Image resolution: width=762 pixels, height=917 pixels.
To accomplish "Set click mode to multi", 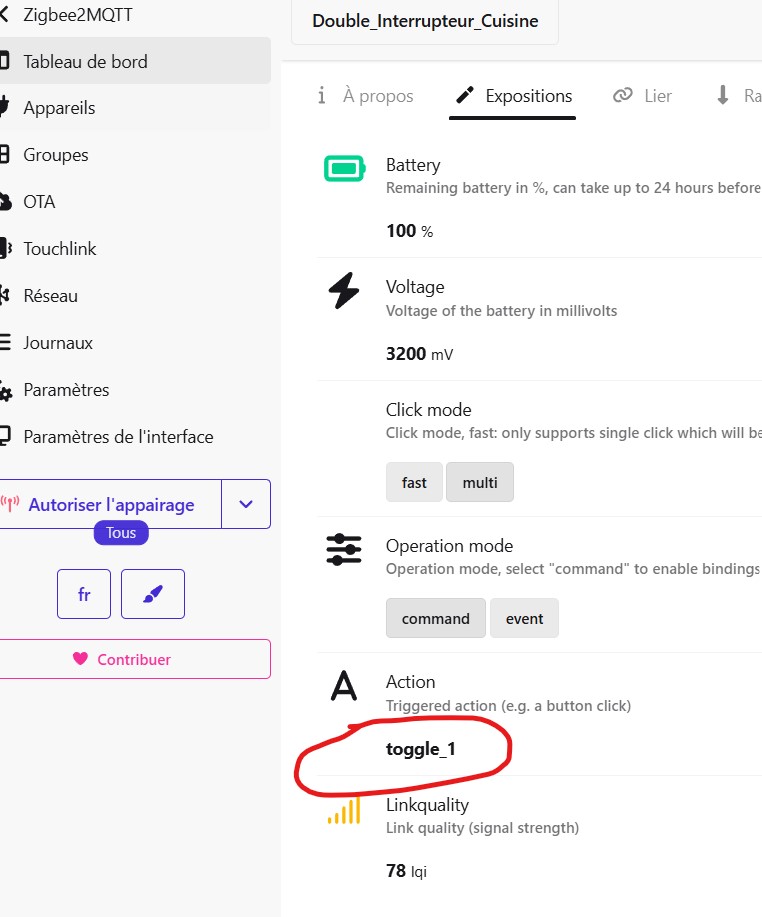I will [480, 482].
